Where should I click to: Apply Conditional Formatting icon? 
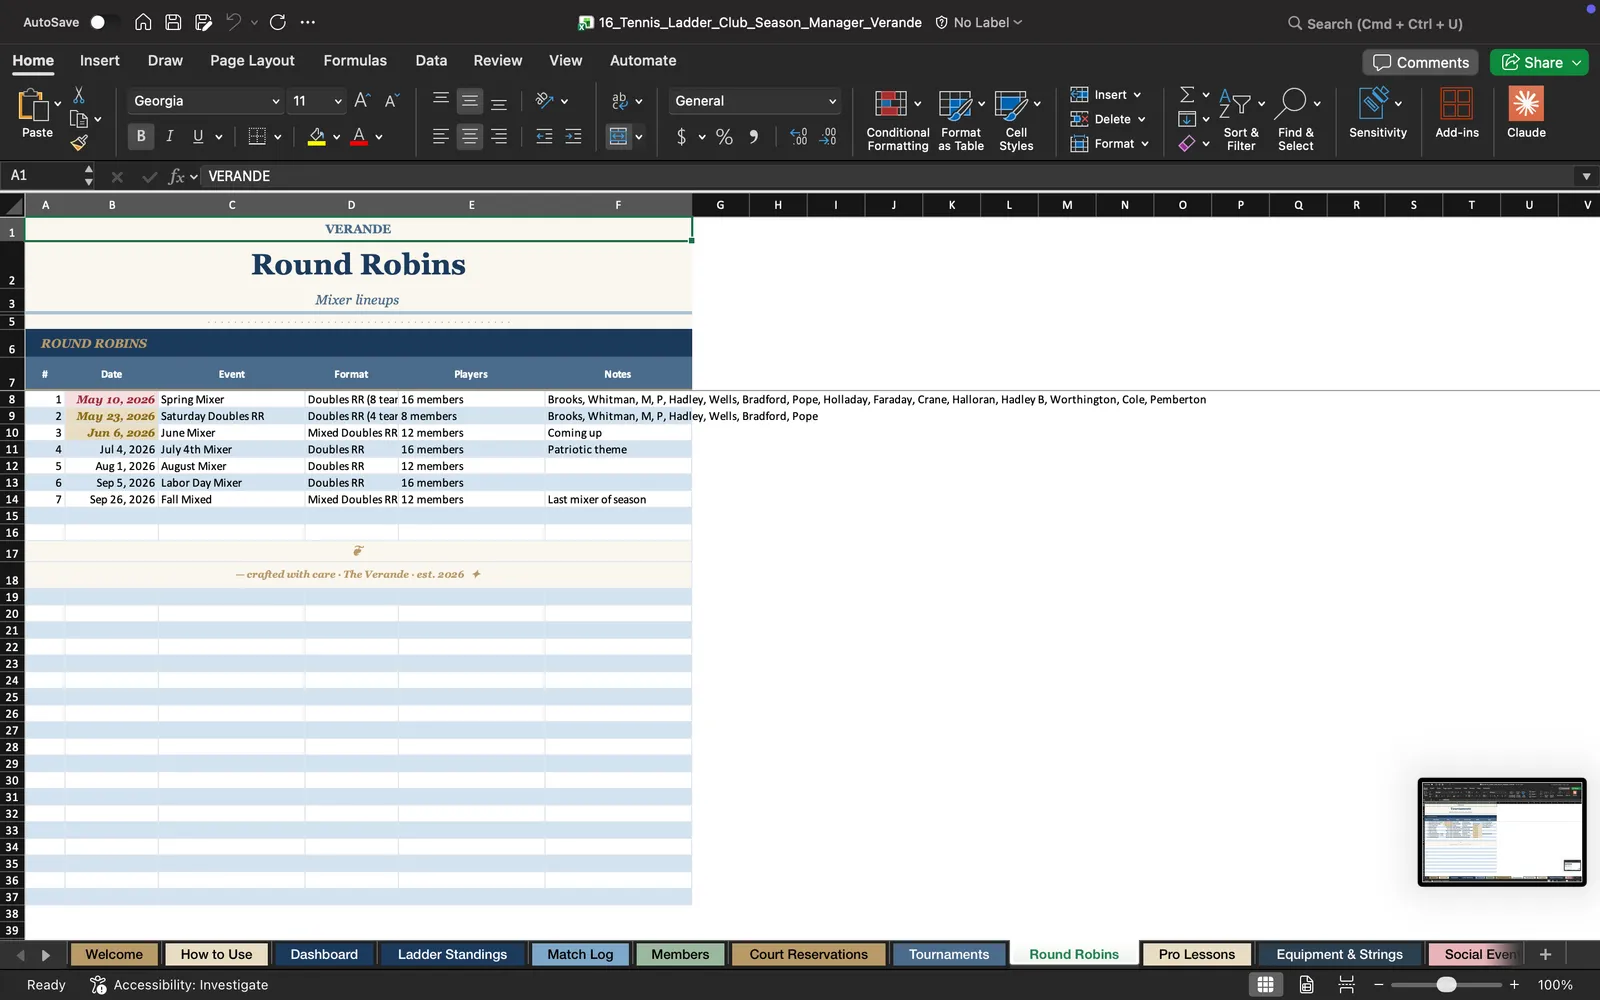click(891, 104)
